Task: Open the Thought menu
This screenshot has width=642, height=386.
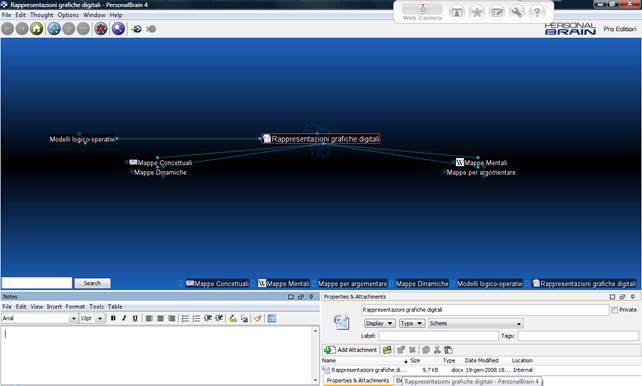Action: click(41, 15)
